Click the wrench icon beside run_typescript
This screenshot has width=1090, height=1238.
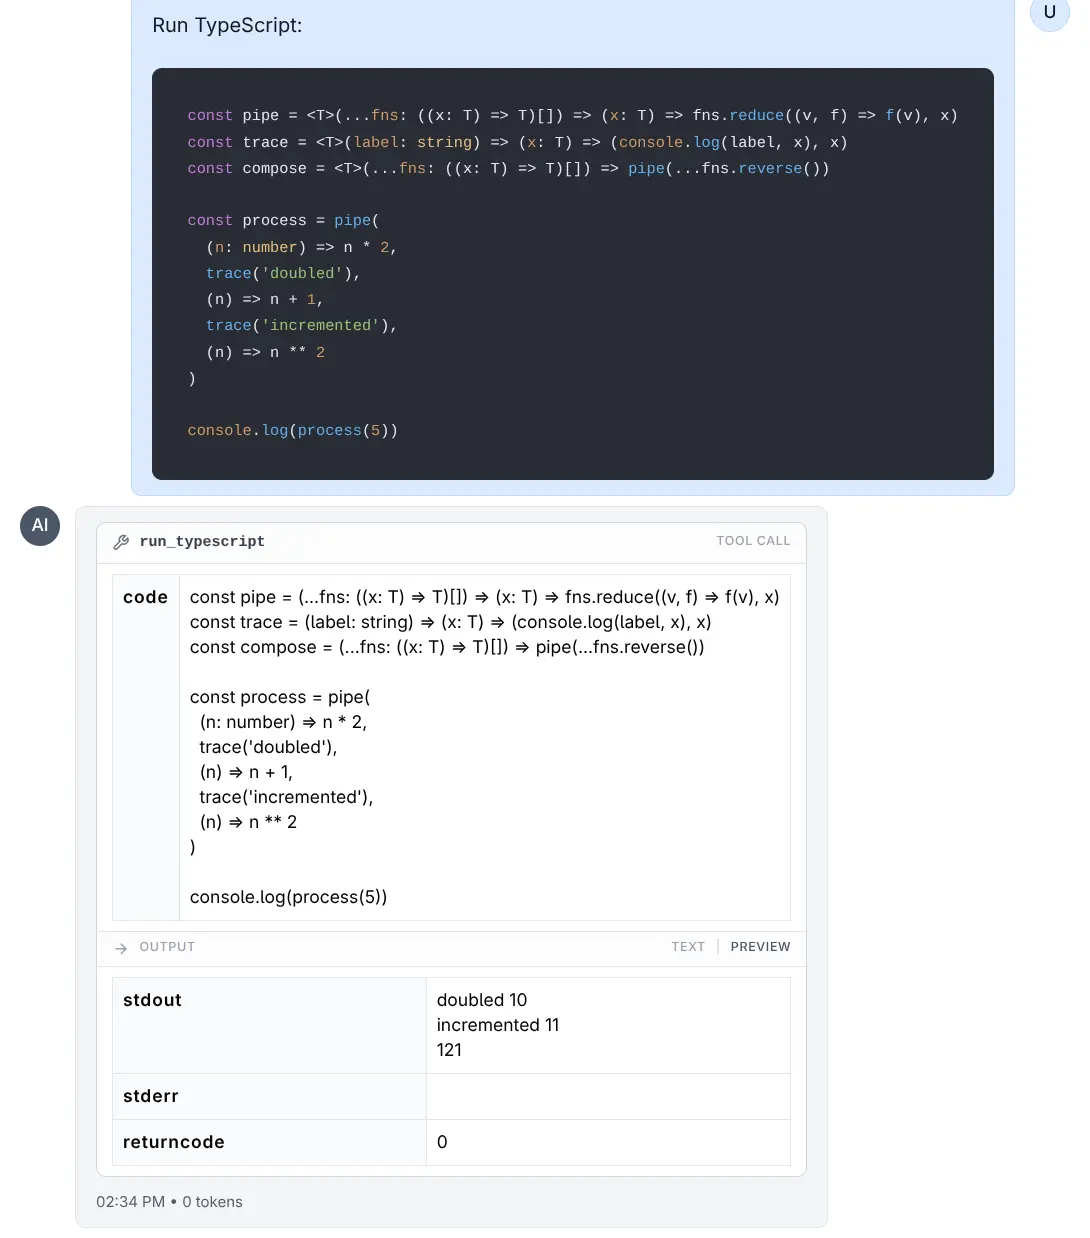[x=121, y=541]
